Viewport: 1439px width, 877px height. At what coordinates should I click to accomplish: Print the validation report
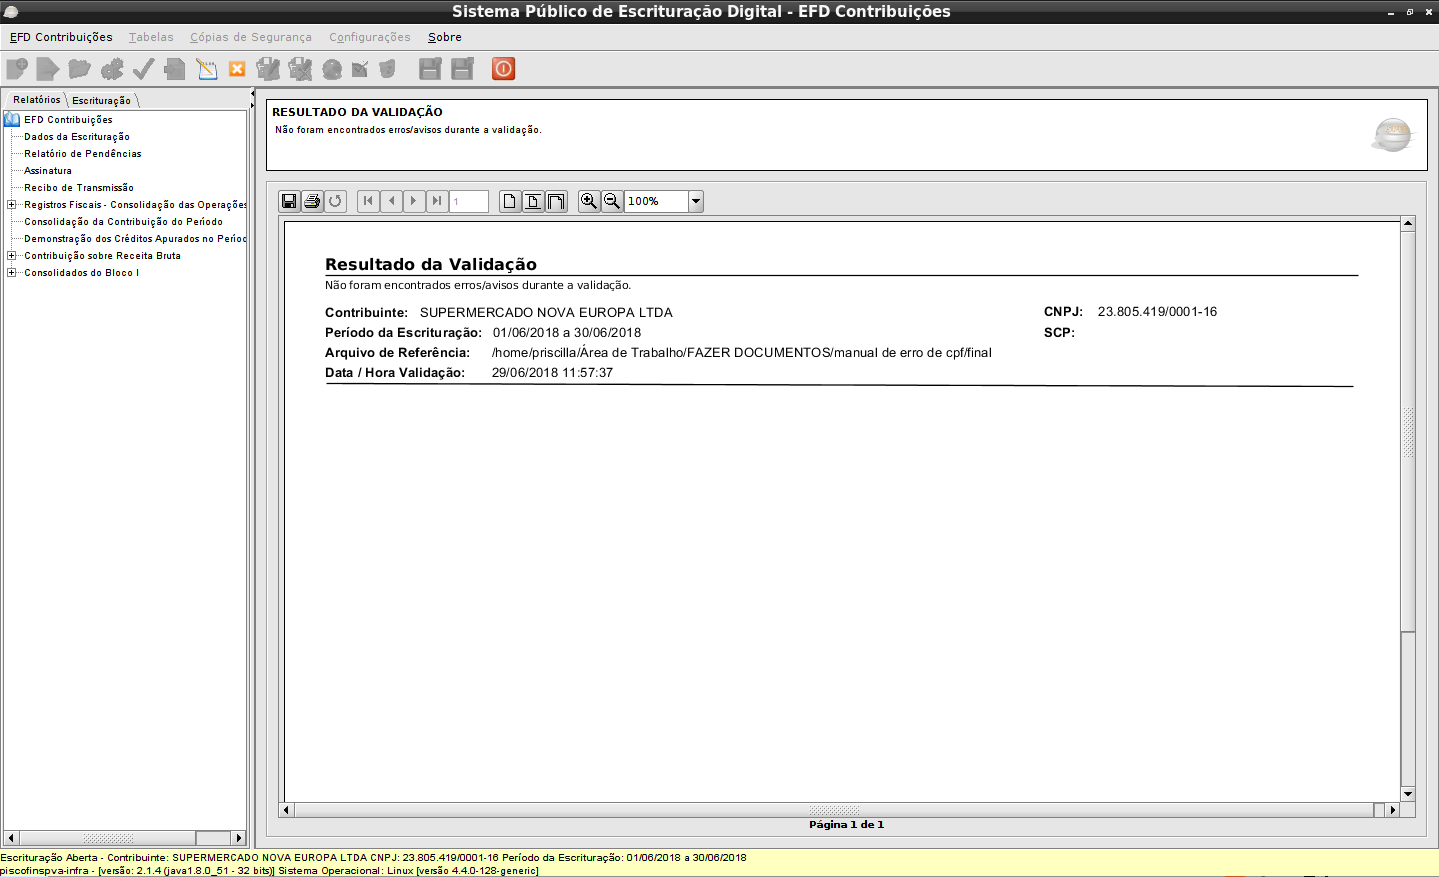pyautogui.click(x=312, y=201)
